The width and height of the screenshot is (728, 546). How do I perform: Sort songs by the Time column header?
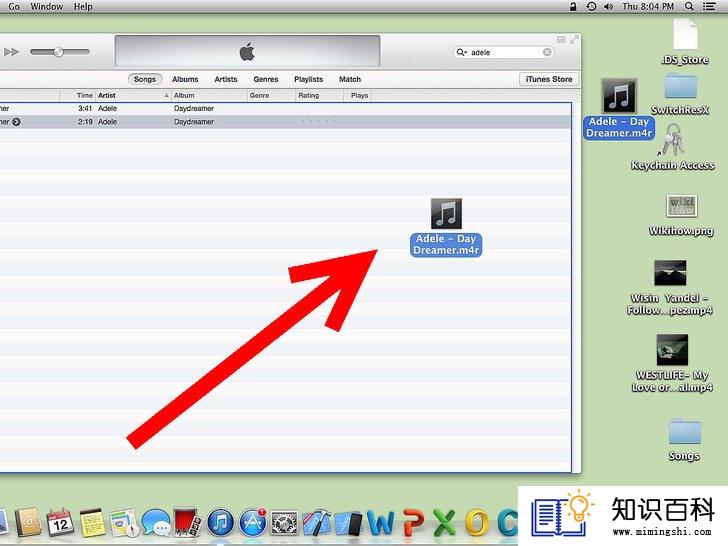(x=78, y=95)
